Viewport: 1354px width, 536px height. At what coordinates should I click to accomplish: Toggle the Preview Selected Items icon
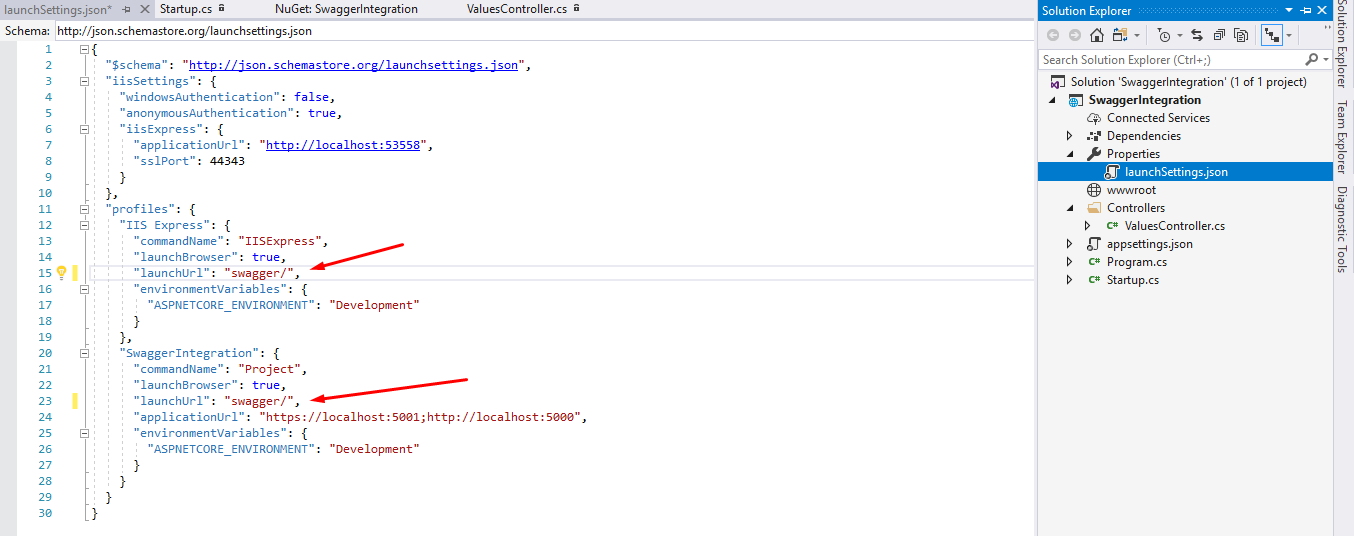pos(1272,35)
